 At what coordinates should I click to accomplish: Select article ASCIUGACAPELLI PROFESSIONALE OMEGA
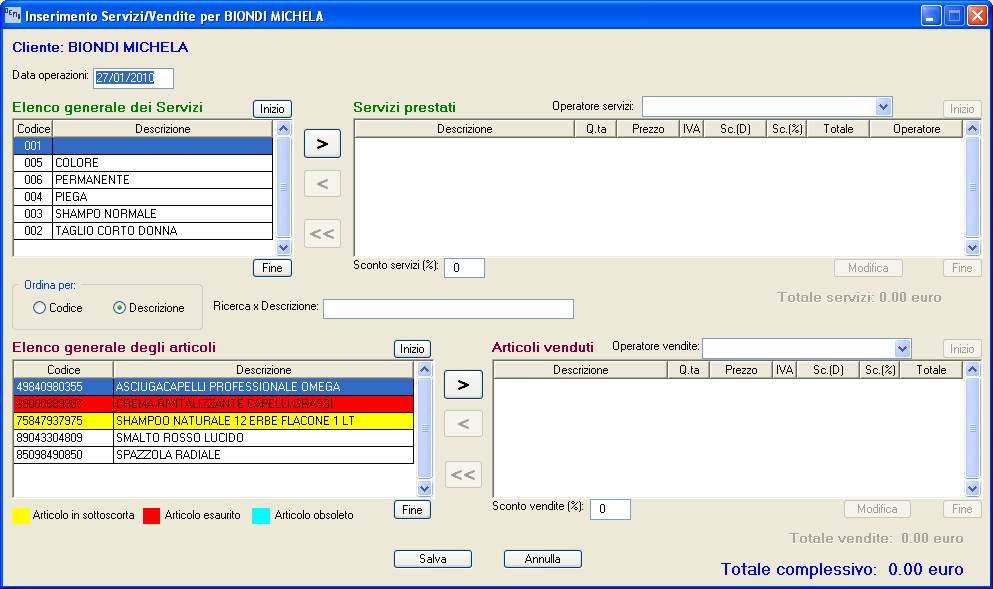(x=213, y=386)
